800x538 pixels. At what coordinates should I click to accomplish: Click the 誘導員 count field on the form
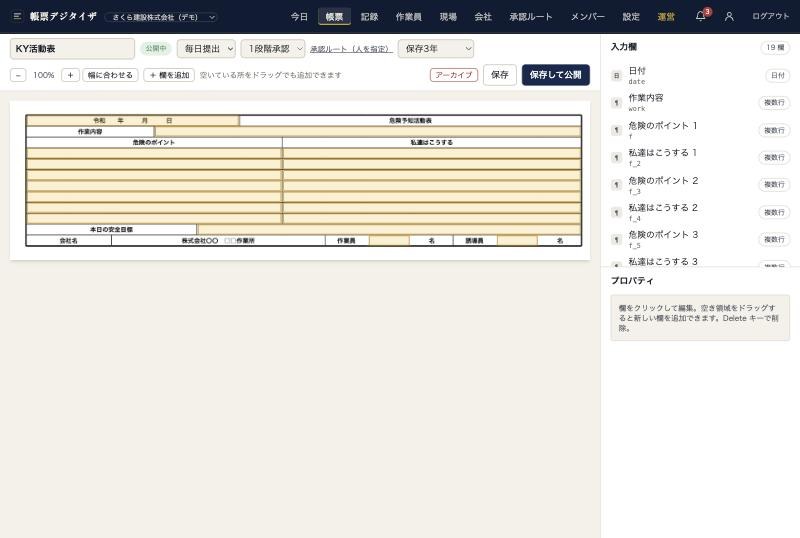pyautogui.click(x=517, y=240)
